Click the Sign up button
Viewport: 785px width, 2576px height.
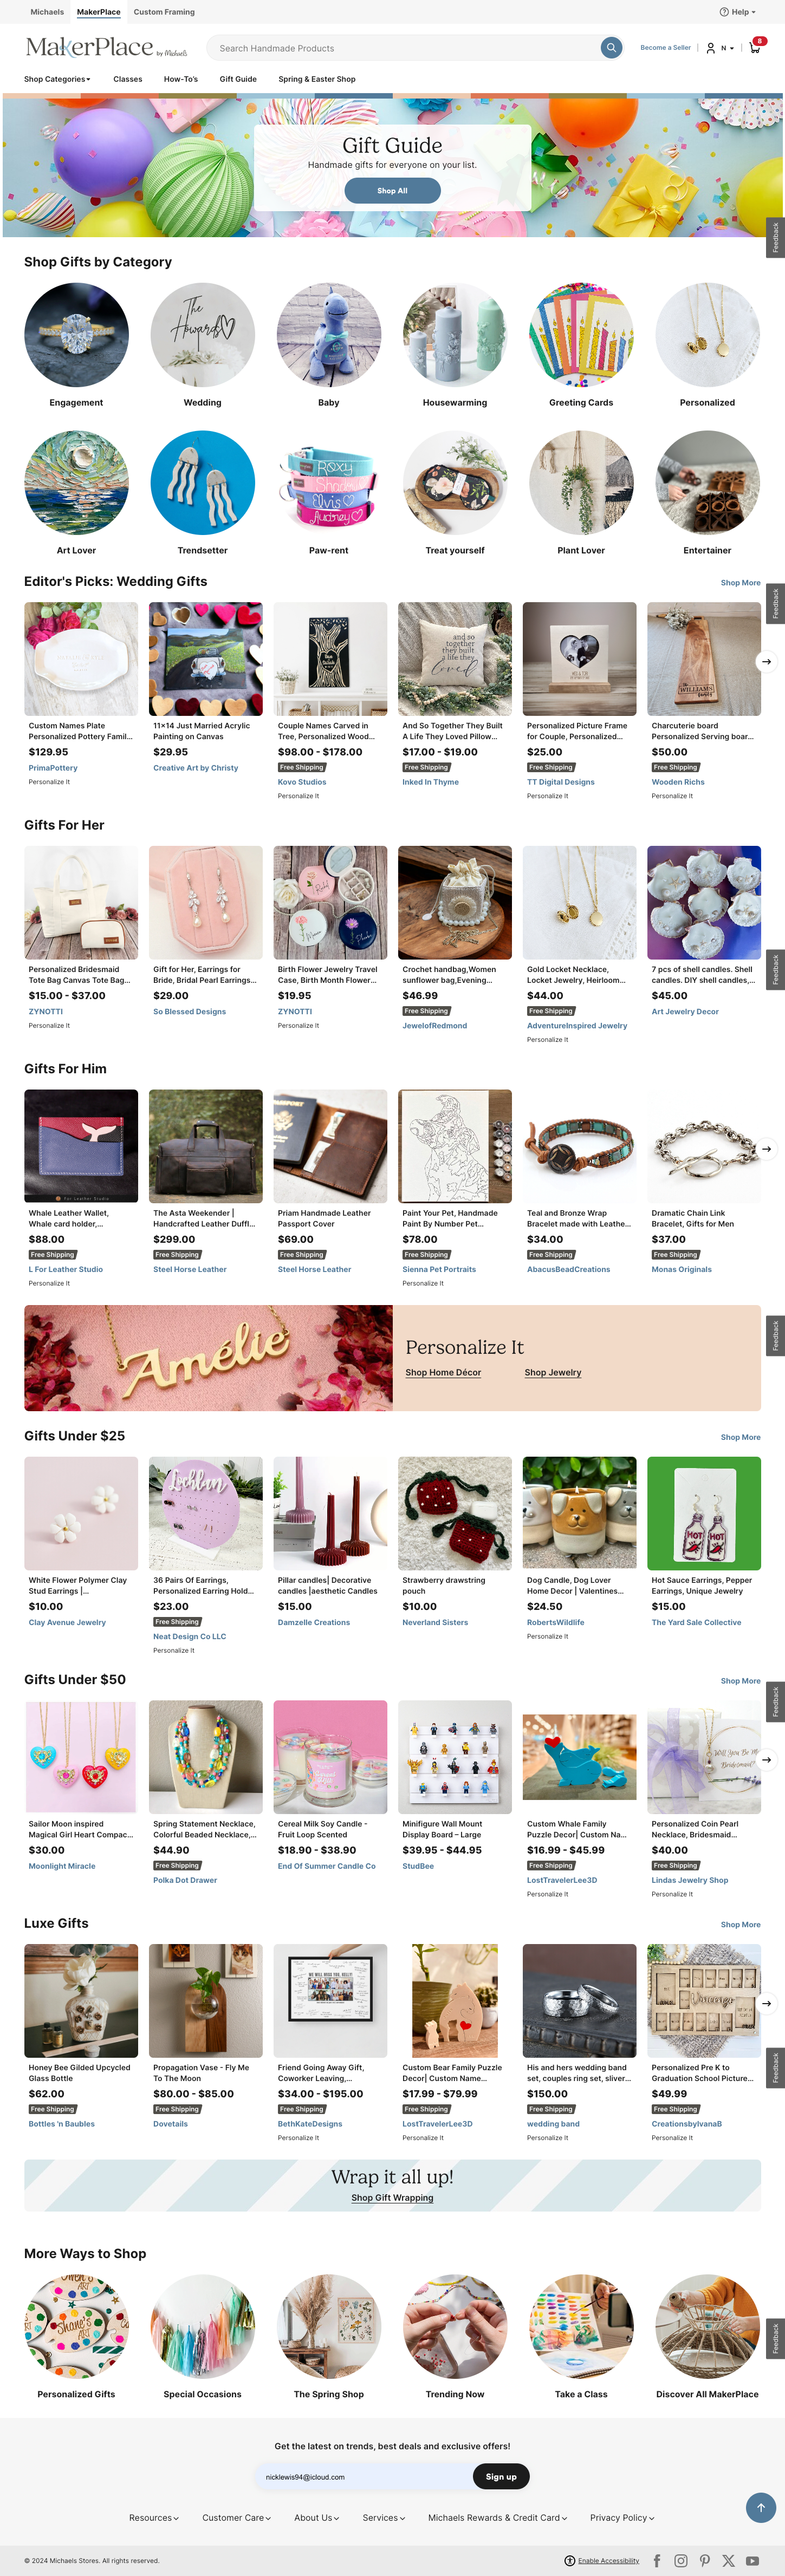coord(501,2476)
